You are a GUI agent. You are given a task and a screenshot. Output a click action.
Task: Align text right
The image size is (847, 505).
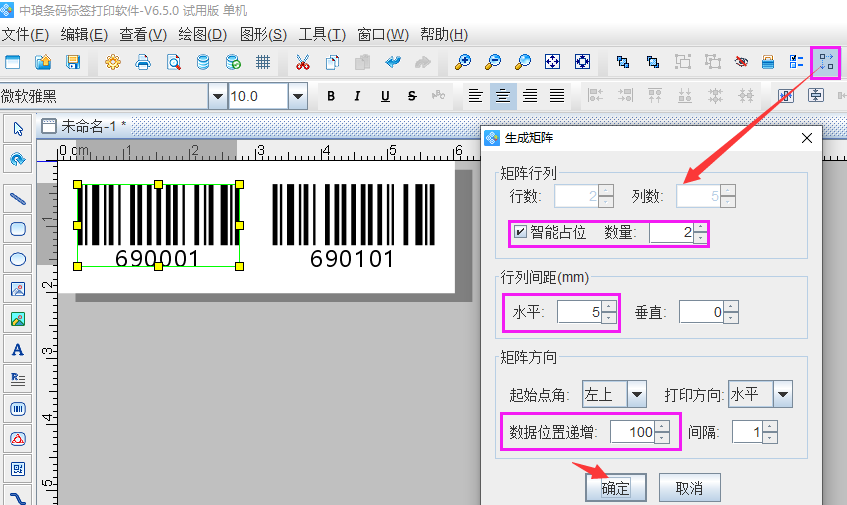(530, 96)
